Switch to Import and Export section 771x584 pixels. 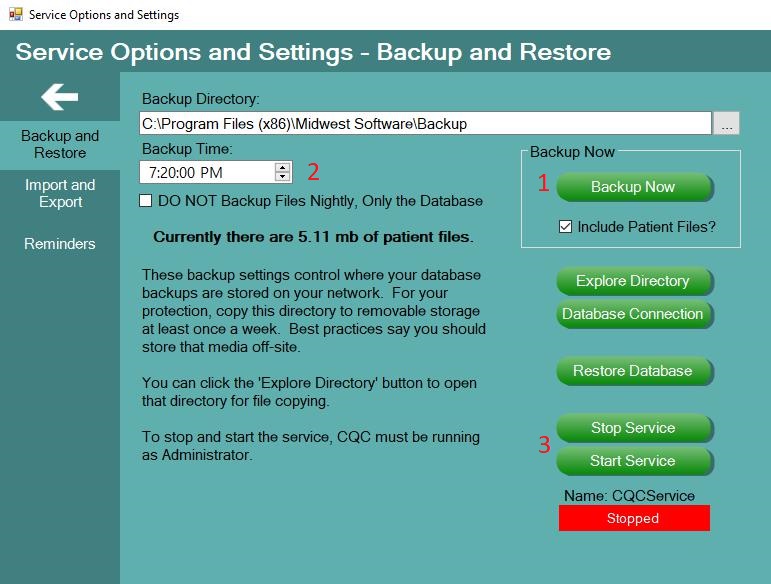pyautogui.click(x=60, y=193)
